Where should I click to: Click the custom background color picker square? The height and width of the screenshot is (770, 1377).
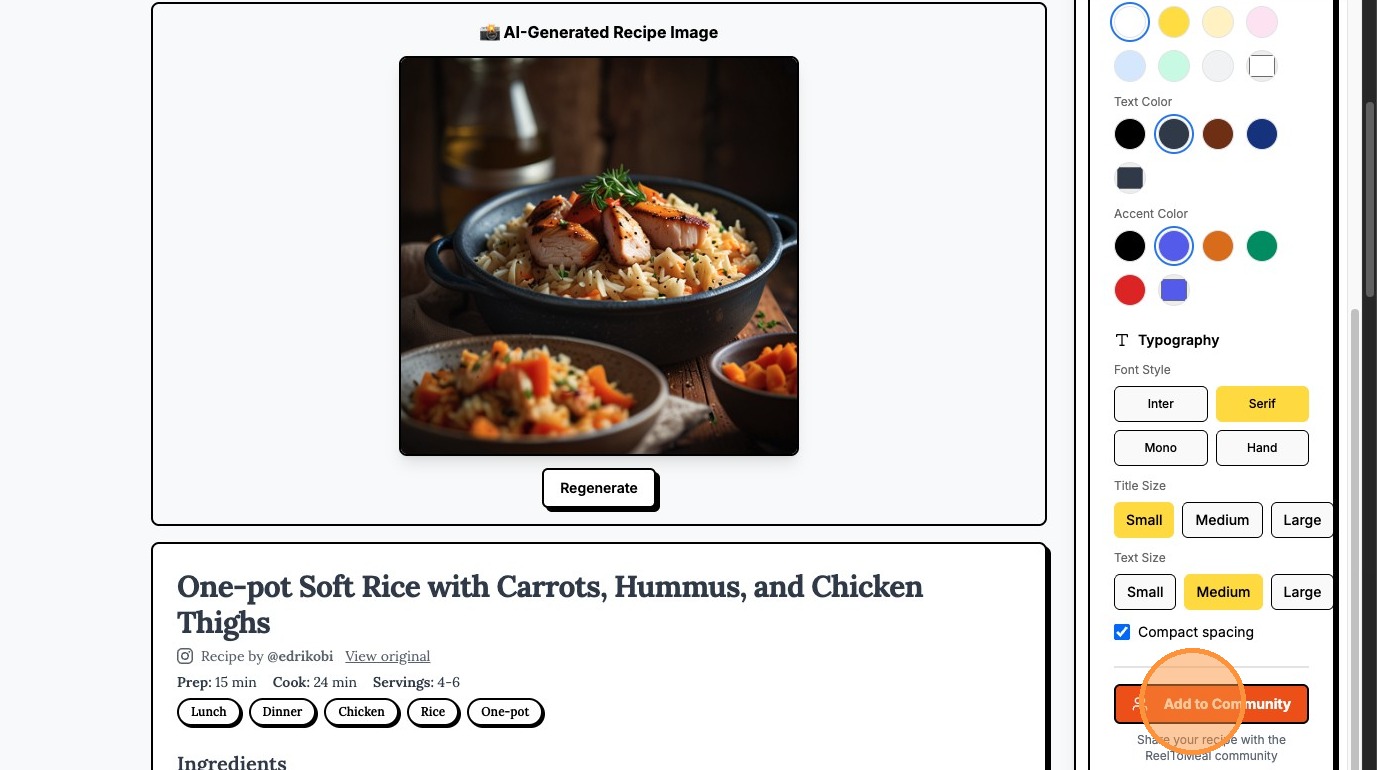(1262, 66)
